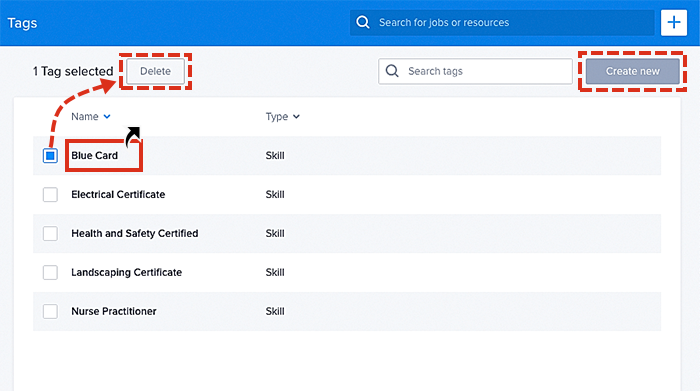Click the magnifier icon in the jobs search bar
Viewport: 700px width, 391px height.
coord(363,22)
